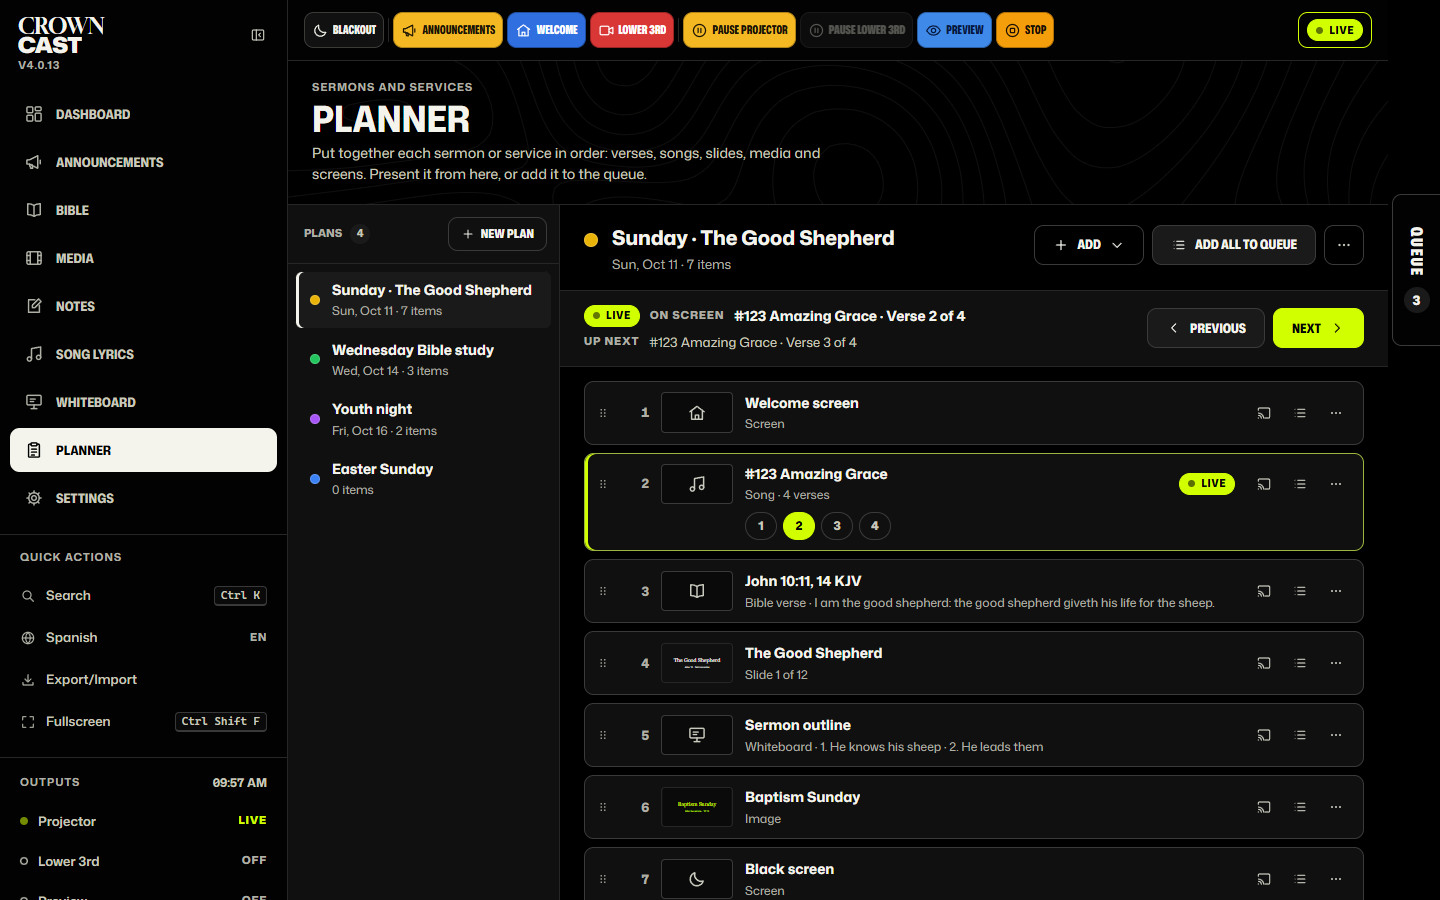Toggle Blackout in the top toolbar

pyautogui.click(x=345, y=30)
